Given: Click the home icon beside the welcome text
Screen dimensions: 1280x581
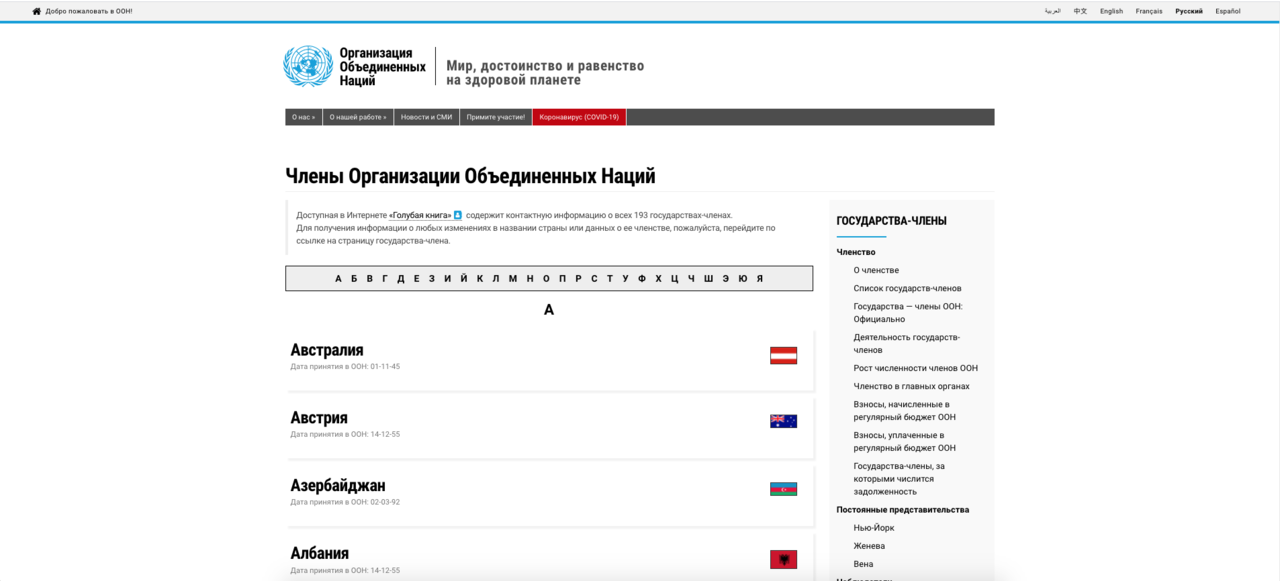Looking at the screenshot, I should (37, 11).
